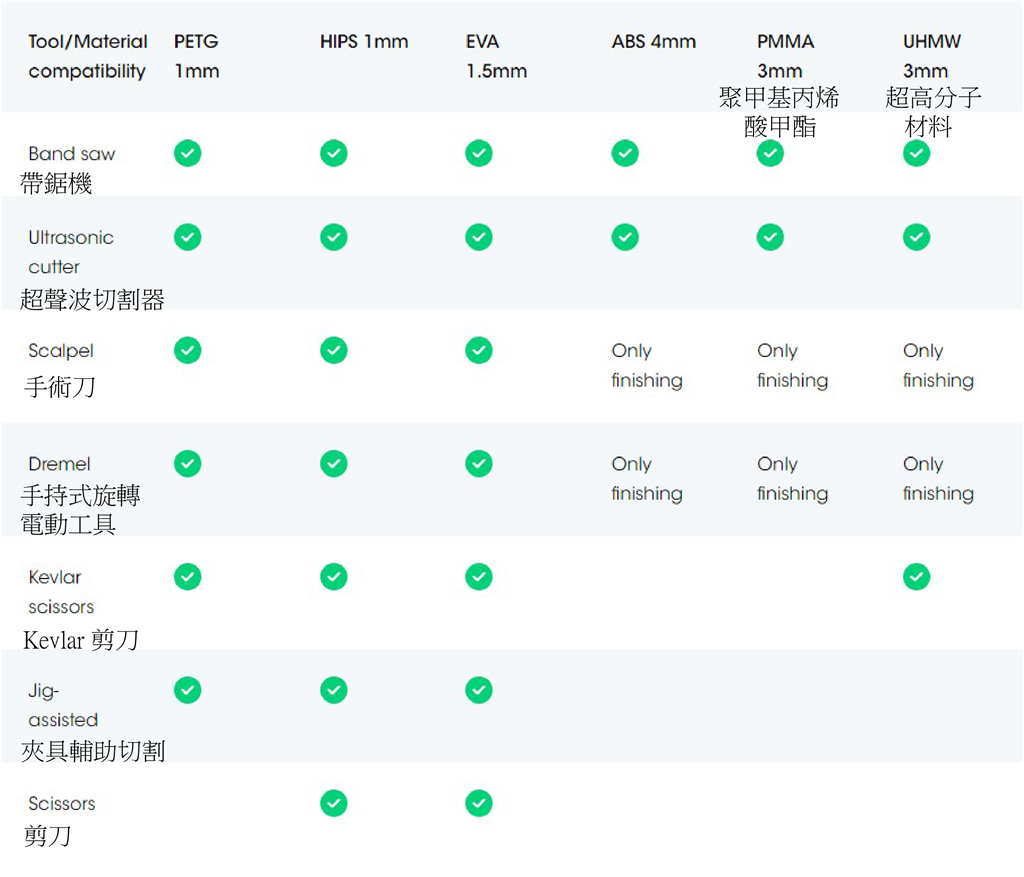Click the Kevlar 剪刀 translation text
The width and height of the screenshot is (1024, 877).
(x=81, y=640)
